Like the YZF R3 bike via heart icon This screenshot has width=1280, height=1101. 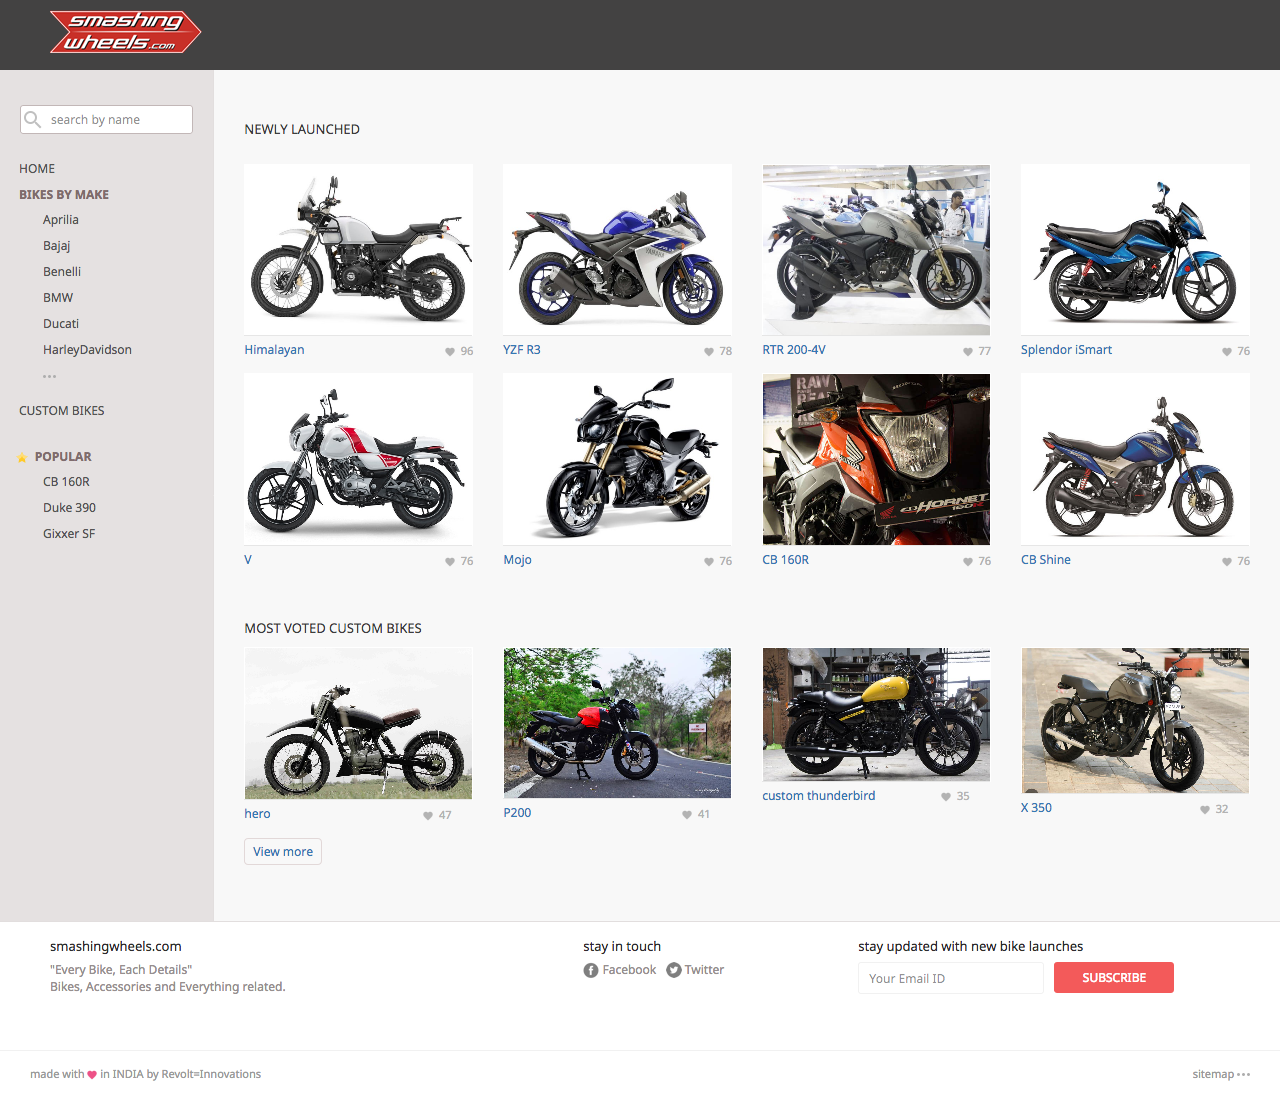coord(706,351)
